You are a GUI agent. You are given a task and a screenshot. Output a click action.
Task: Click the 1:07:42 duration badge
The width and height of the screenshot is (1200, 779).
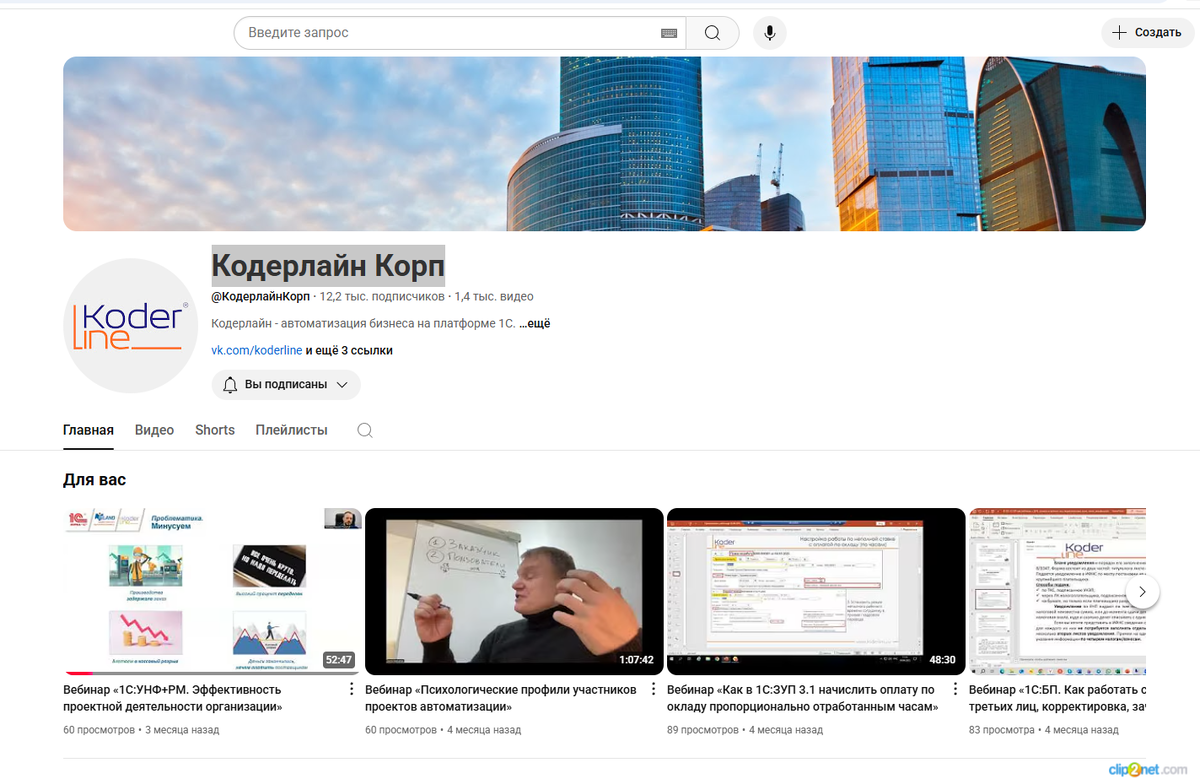tap(637, 660)
